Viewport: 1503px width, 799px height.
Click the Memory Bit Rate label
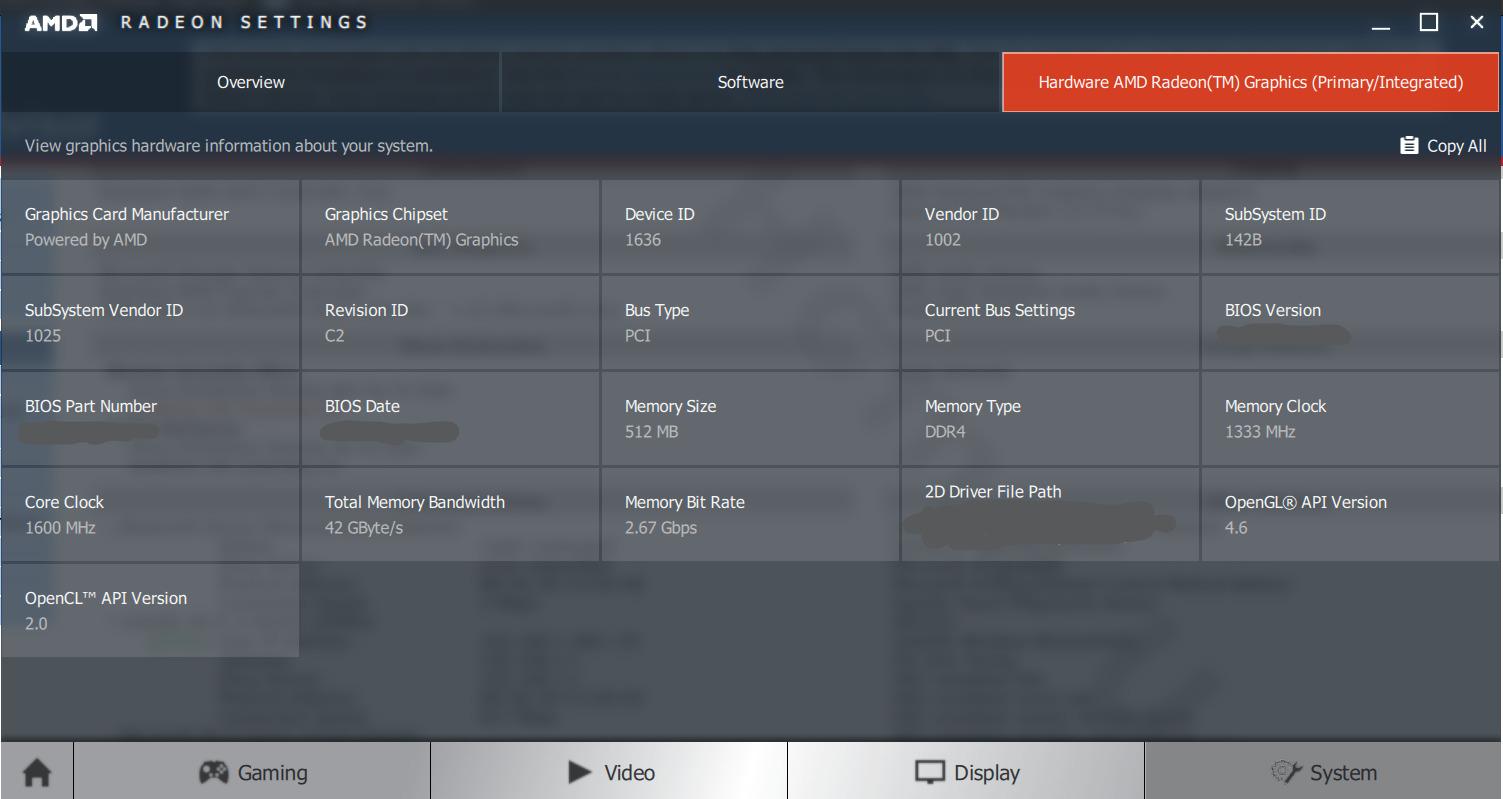pyautogui.click(x=685, y=502)
